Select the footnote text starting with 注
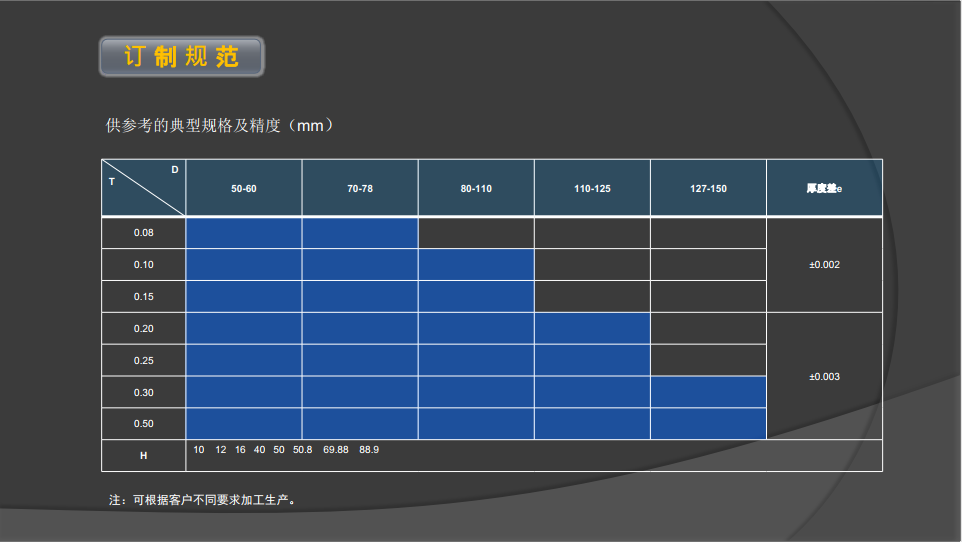This screenshot has height=542, width=962. 203,499
